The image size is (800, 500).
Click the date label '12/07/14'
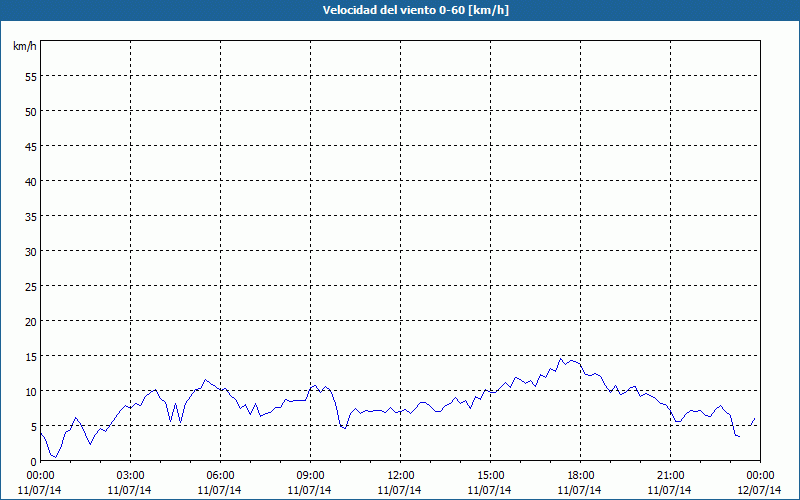[760, 490]
